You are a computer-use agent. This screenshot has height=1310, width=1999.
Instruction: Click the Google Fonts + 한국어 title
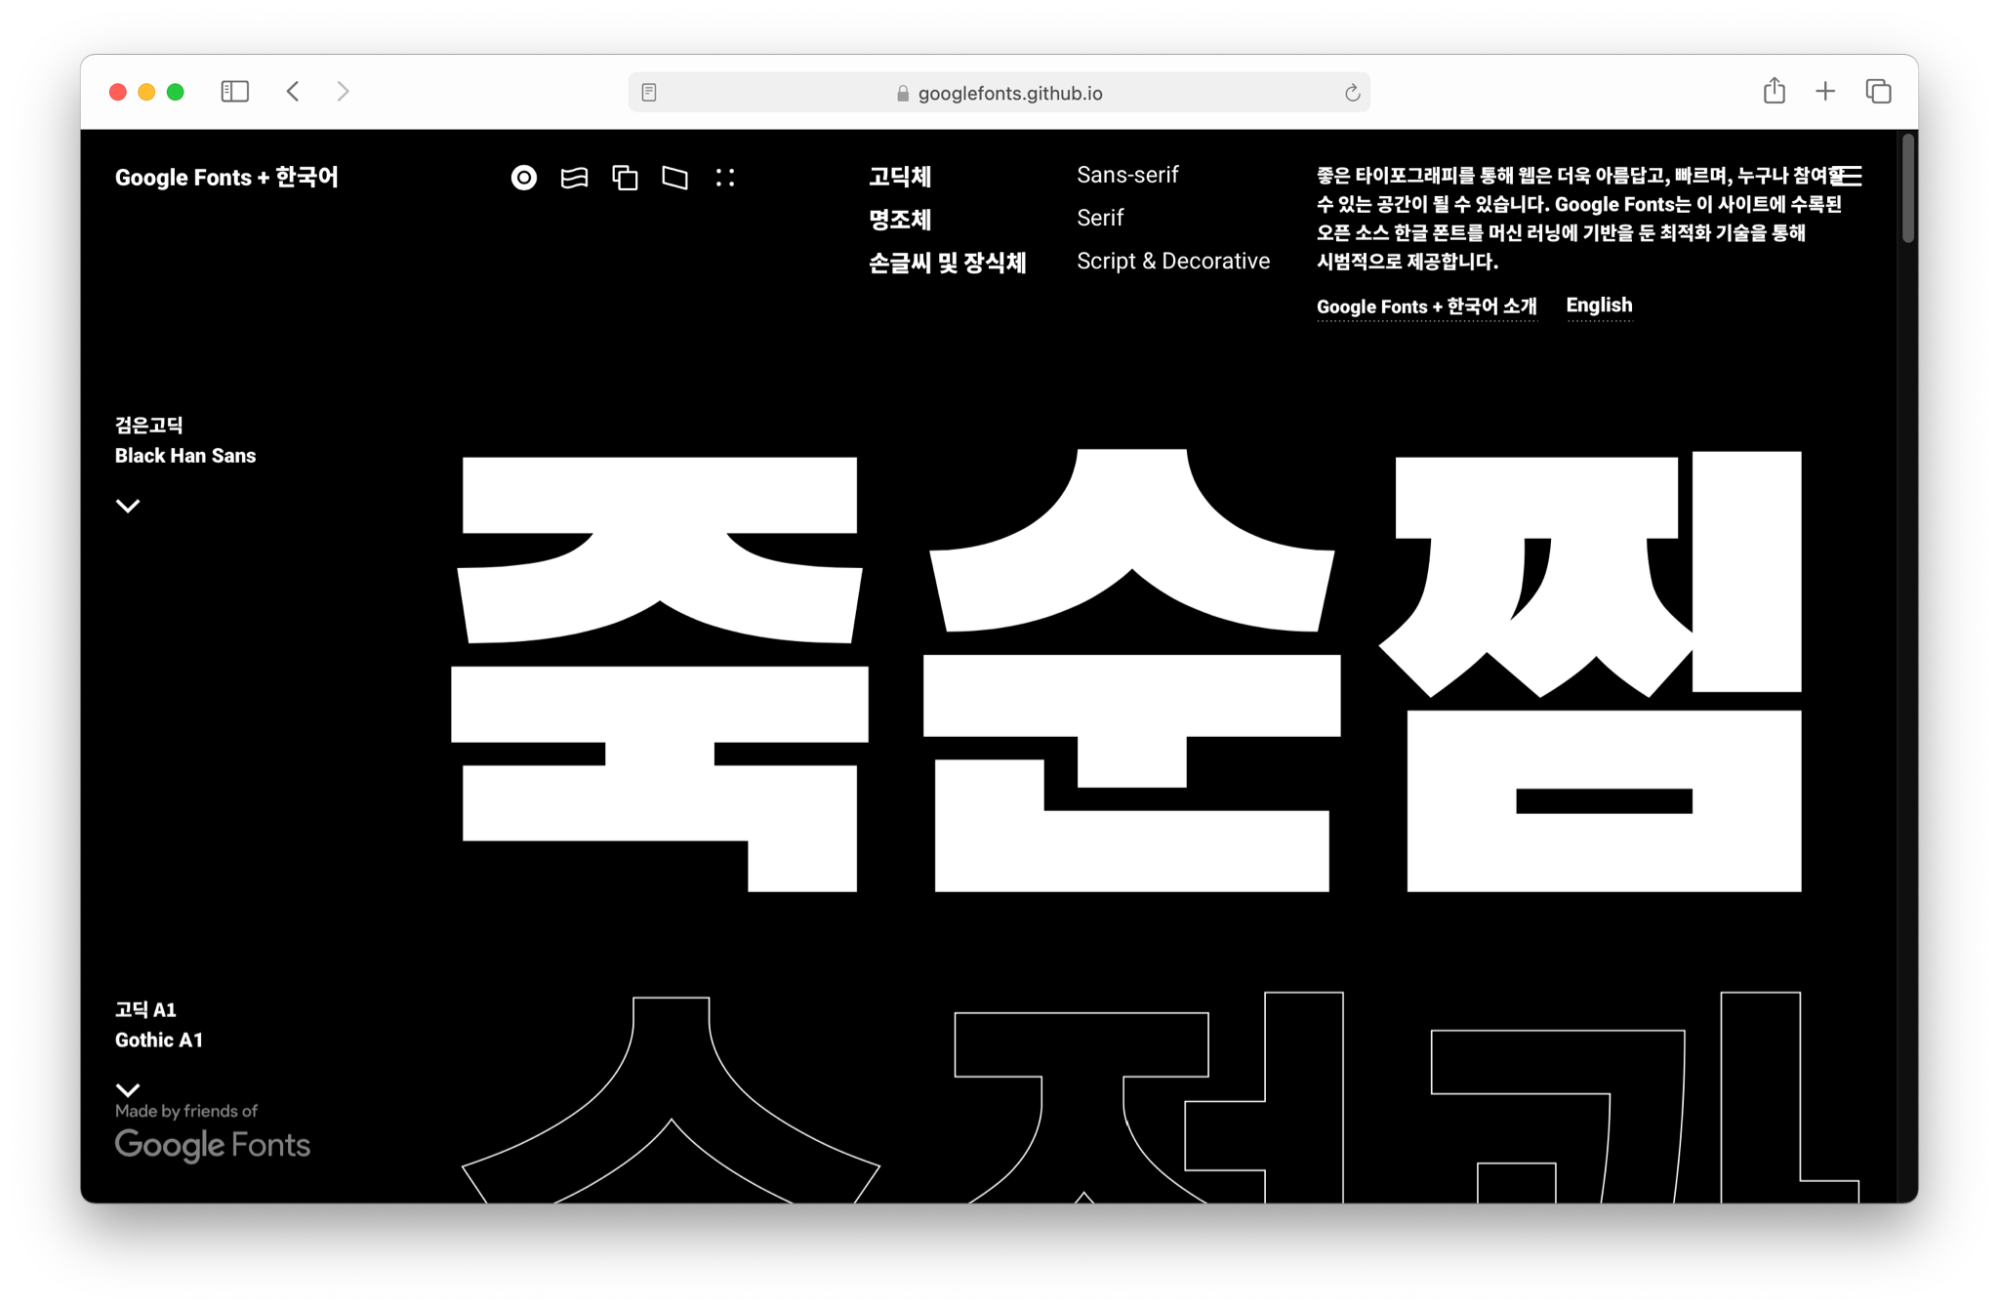(227, 178)
